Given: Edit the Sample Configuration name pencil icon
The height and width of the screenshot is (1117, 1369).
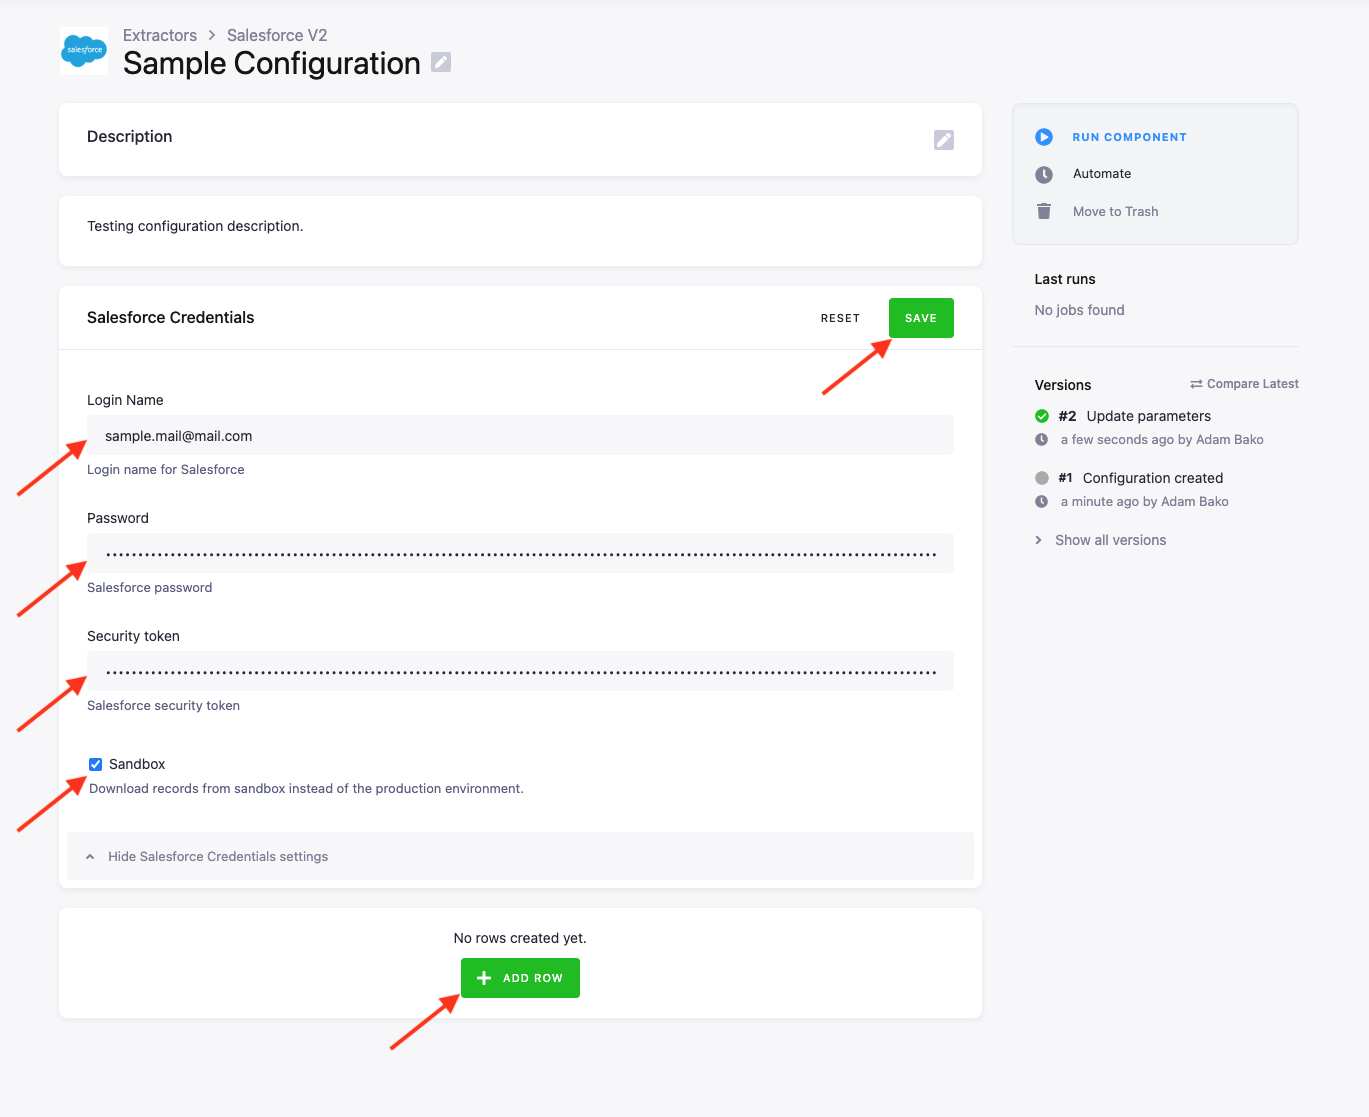Looking at the screenshot, I should click(x=441, y=62).
